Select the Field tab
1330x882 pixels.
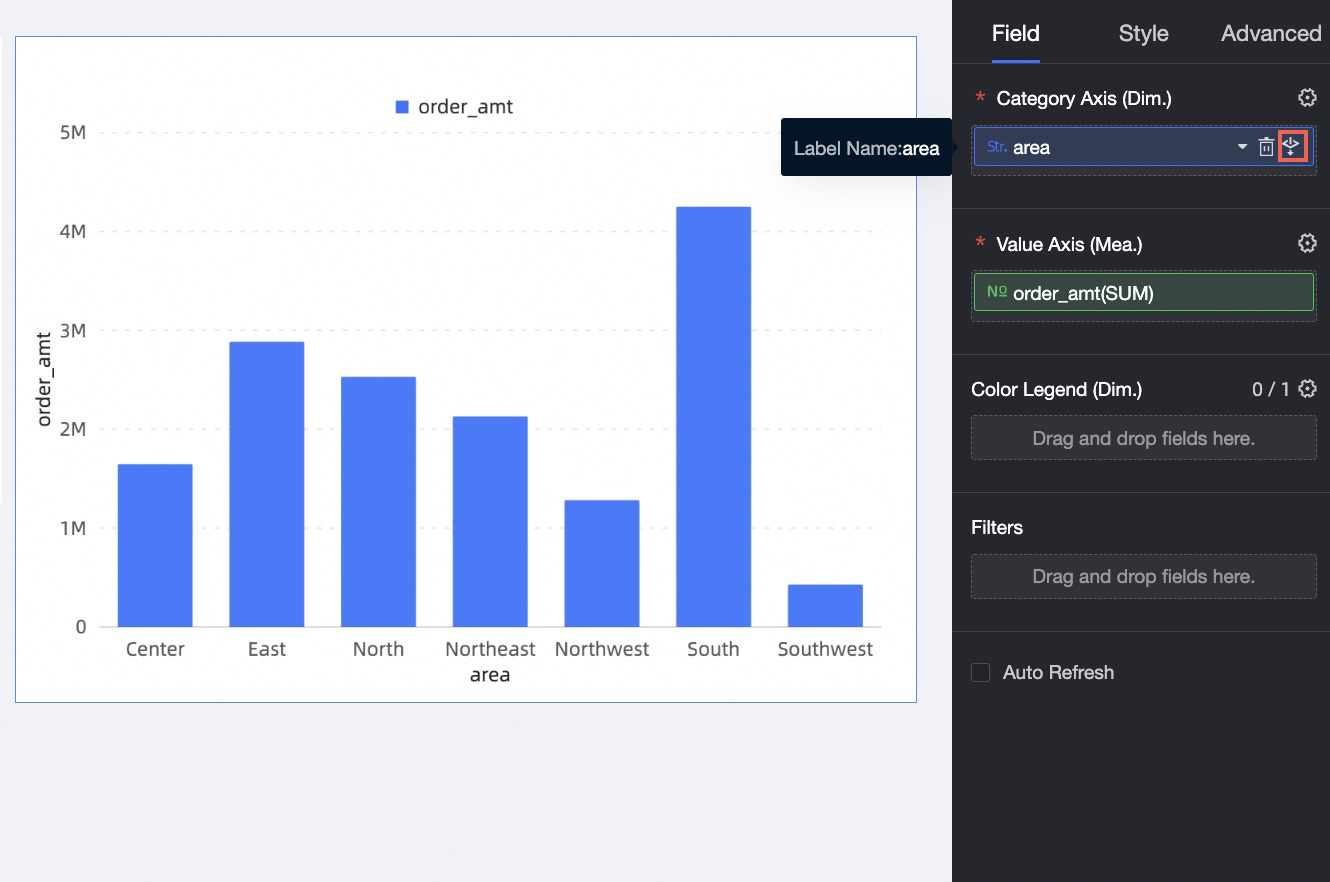(1015, 33)
